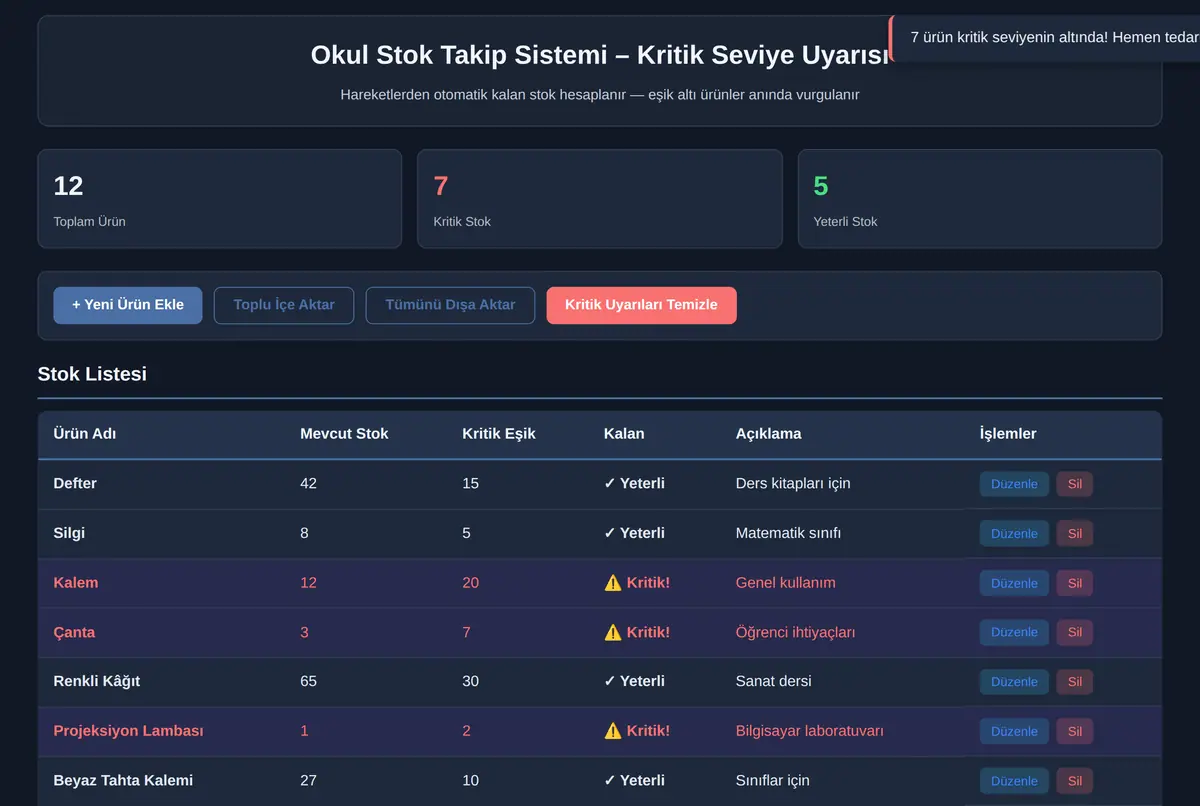The height and width of the screenshot is (806, 1200).
Task: Click the critical-level toast notification
Action: point(1045,38)
